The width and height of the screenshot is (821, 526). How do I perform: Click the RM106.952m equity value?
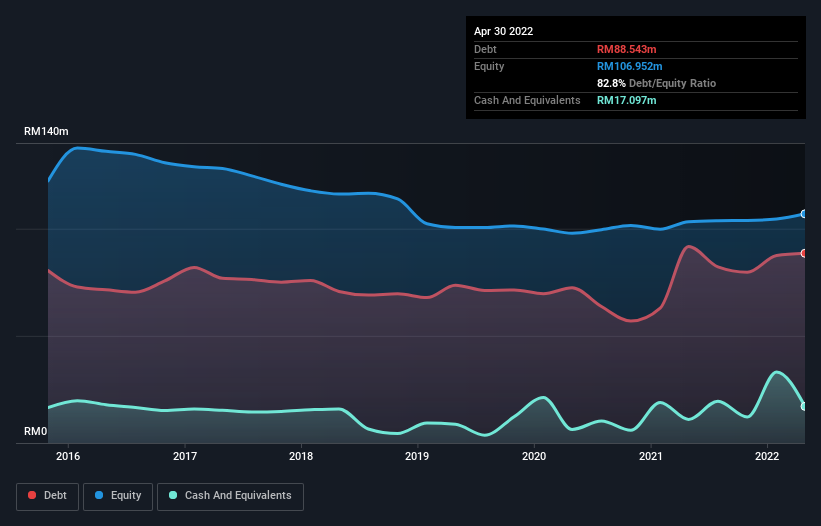(630, 66)
